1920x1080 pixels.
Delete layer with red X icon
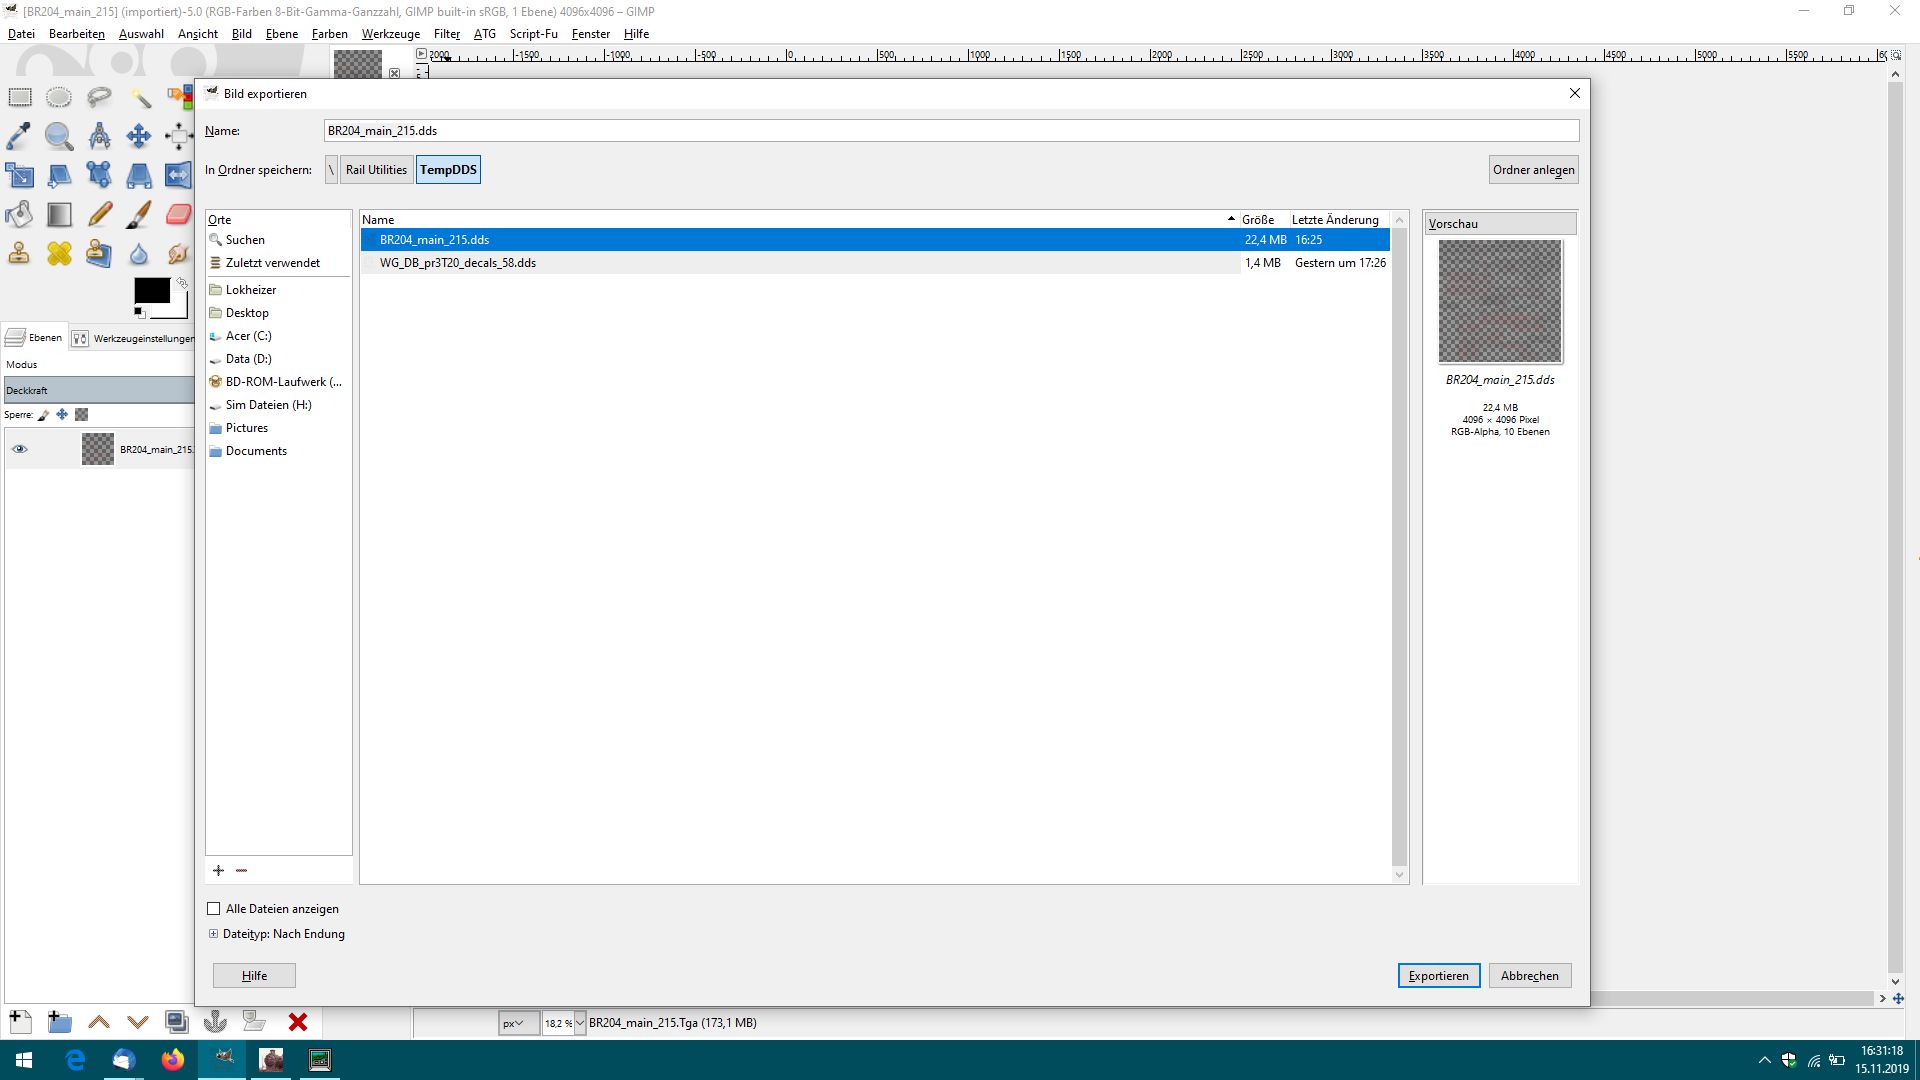(x=297, y=1022)
